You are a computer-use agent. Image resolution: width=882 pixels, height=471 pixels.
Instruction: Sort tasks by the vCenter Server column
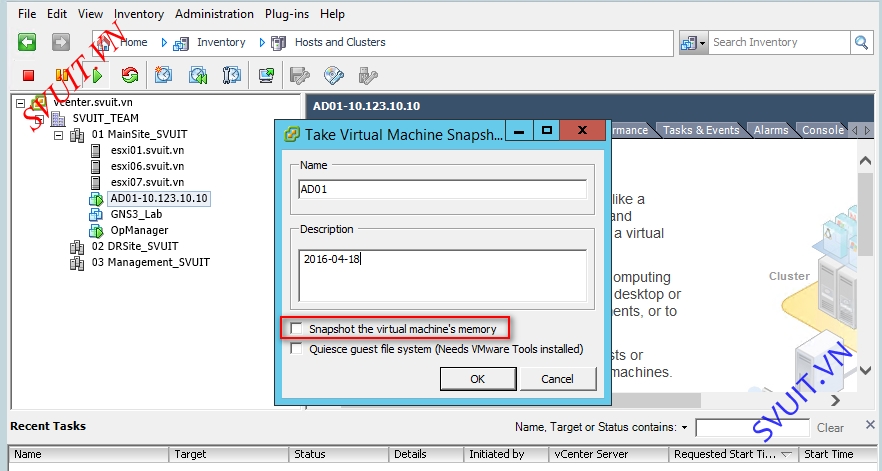coord(609,455)
